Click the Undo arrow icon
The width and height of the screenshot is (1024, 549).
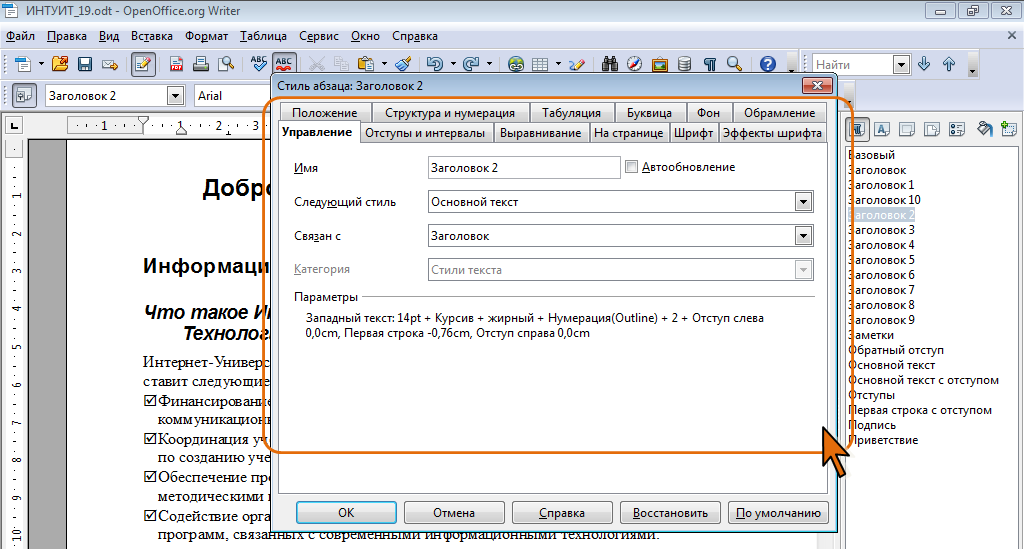point(434,64)
